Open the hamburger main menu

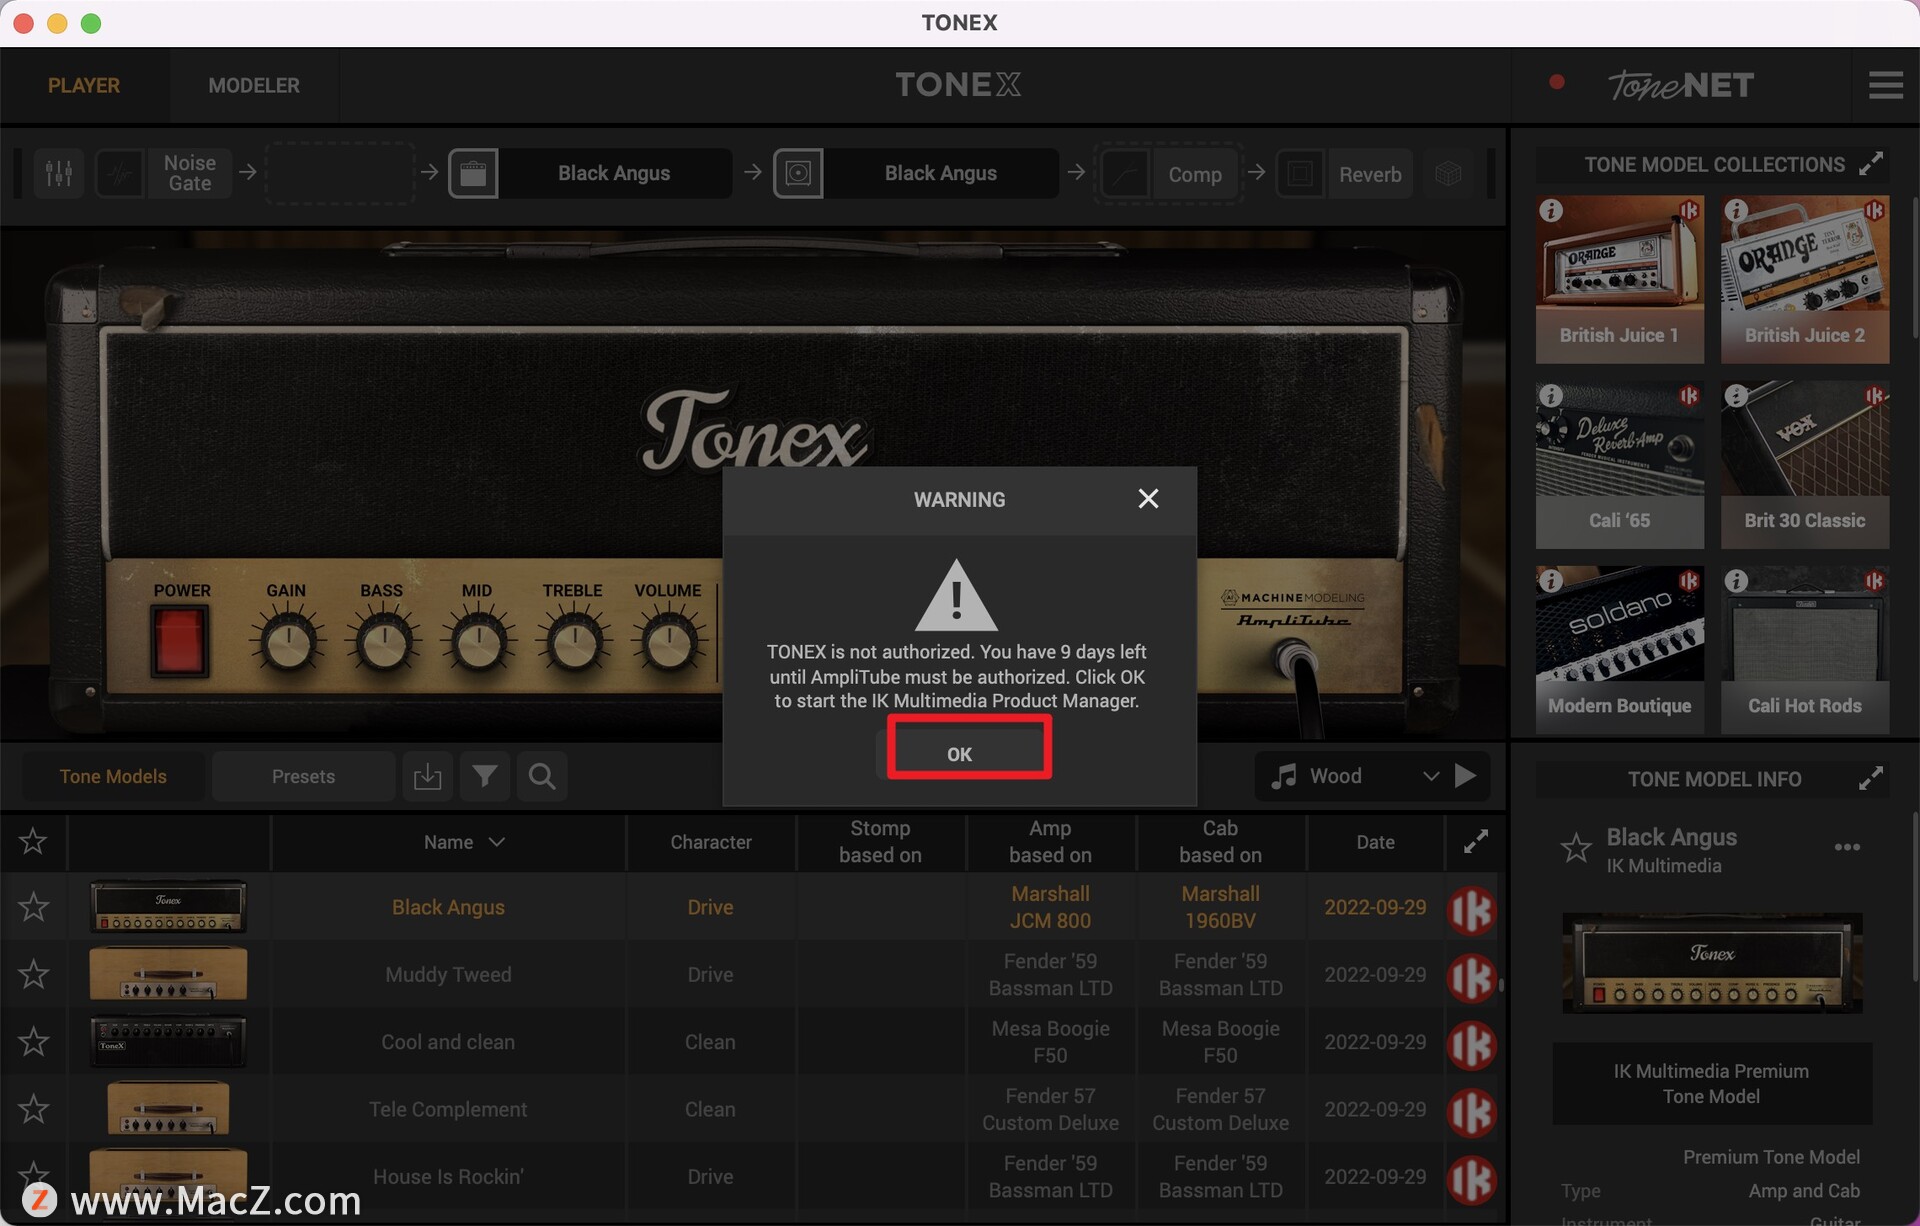tap(1885, 85)
